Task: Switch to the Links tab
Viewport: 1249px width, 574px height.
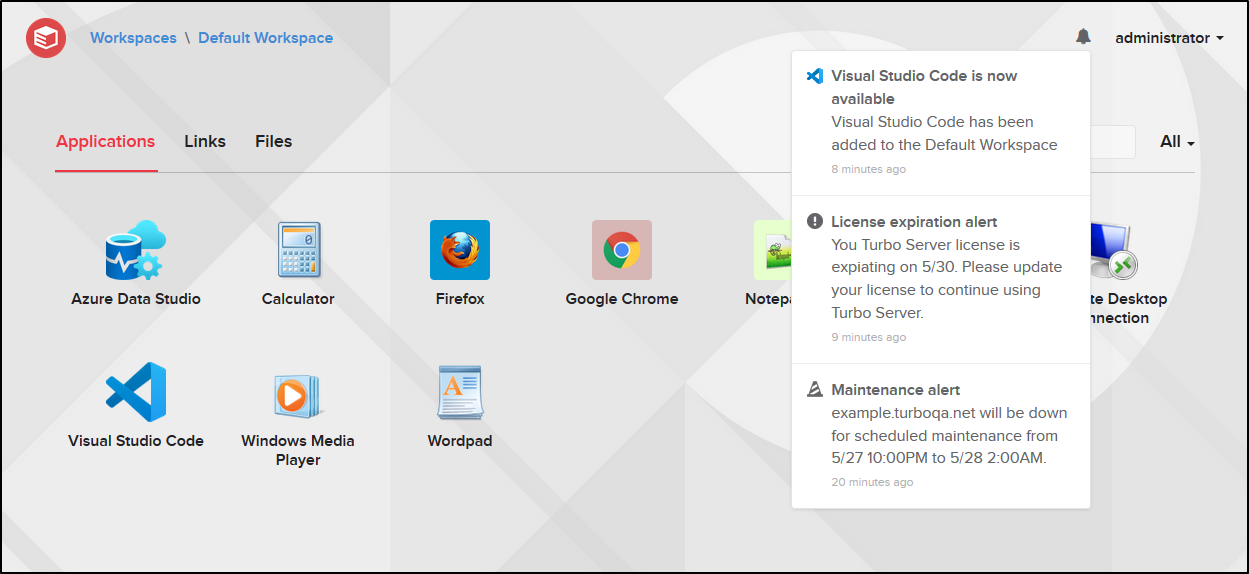Action: (205, 142)
